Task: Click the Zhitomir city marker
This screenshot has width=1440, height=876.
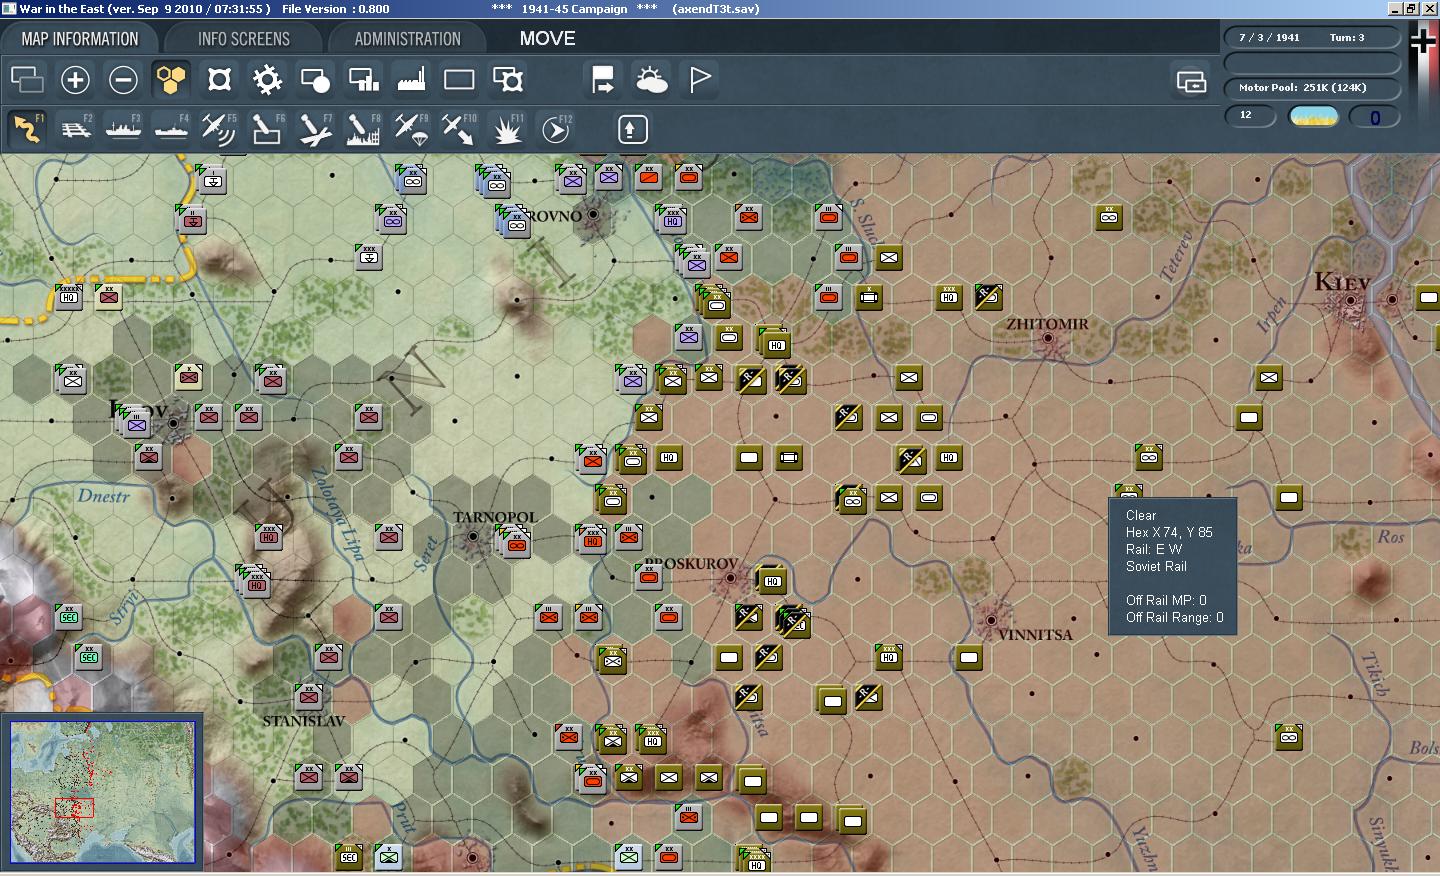Action: [1048, 339]
